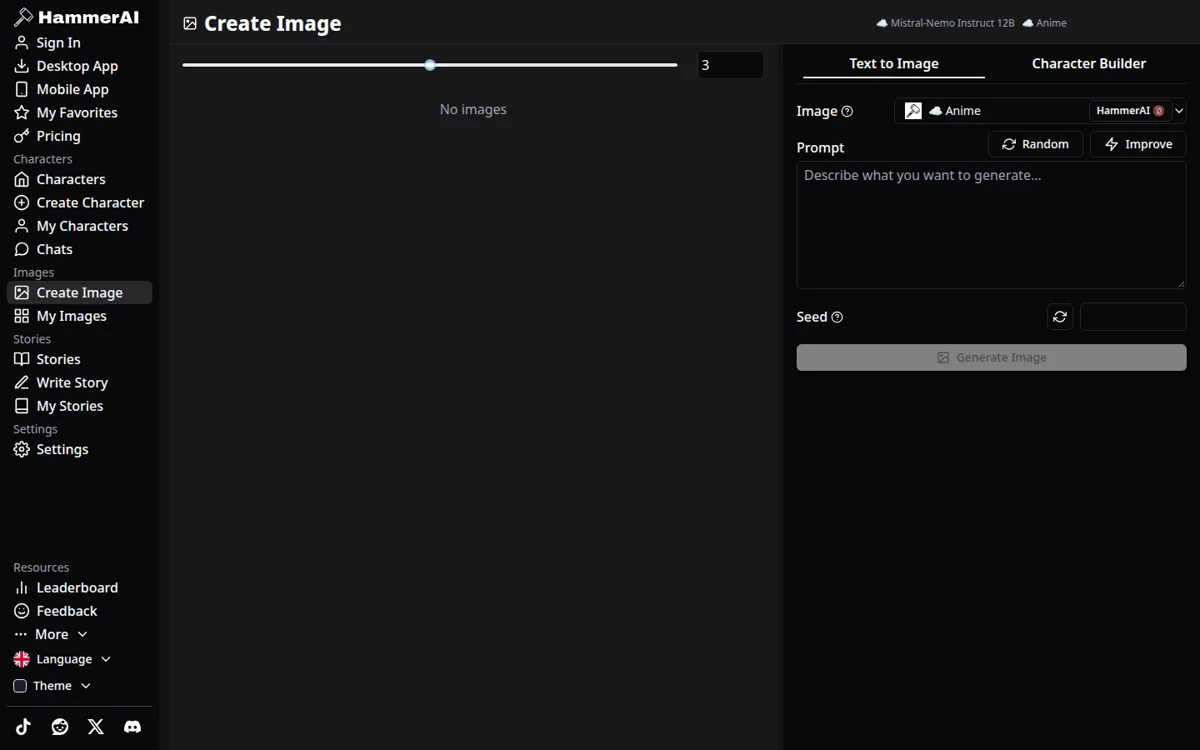Screen dimensions: 1200x750
Task: Open the Discord social link
Action: [132, 727]
